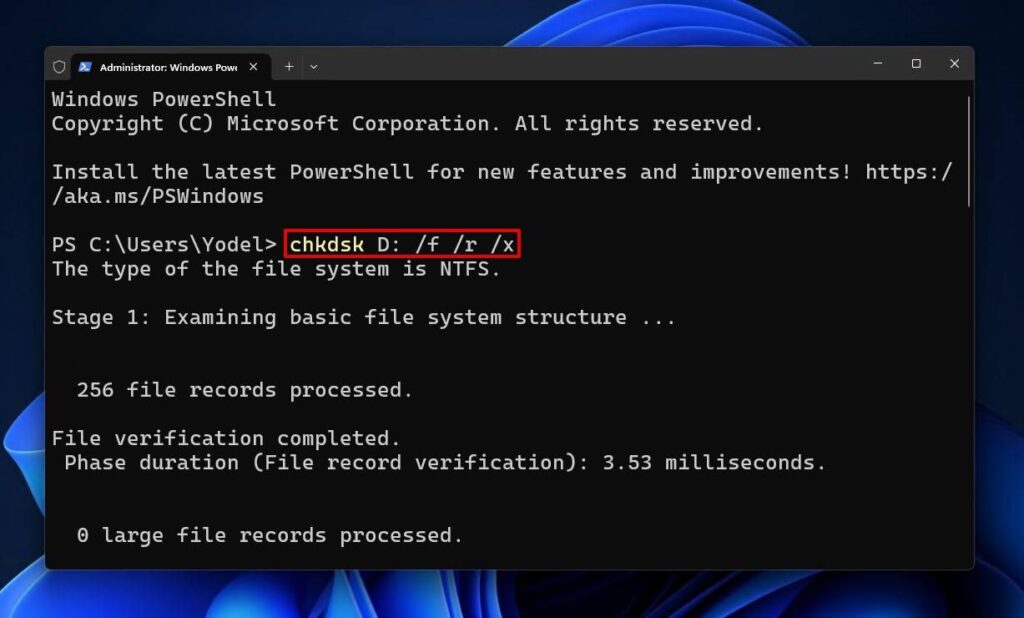This screenshot has height=618, width=1024.
Task: Click the X icon to close PowerShell tab
Action: tap(254, 66)
